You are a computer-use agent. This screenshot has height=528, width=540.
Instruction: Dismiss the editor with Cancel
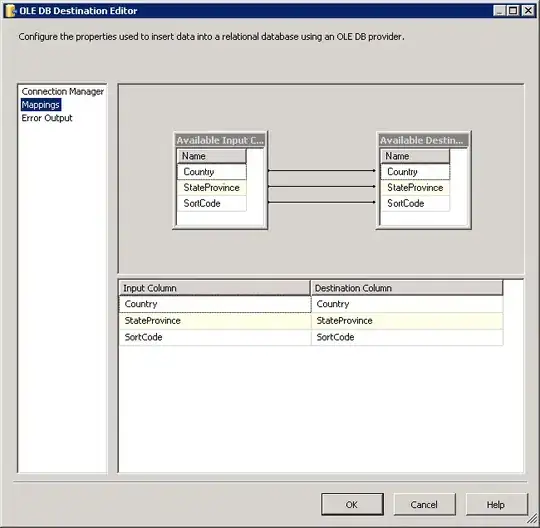(424, 504)
